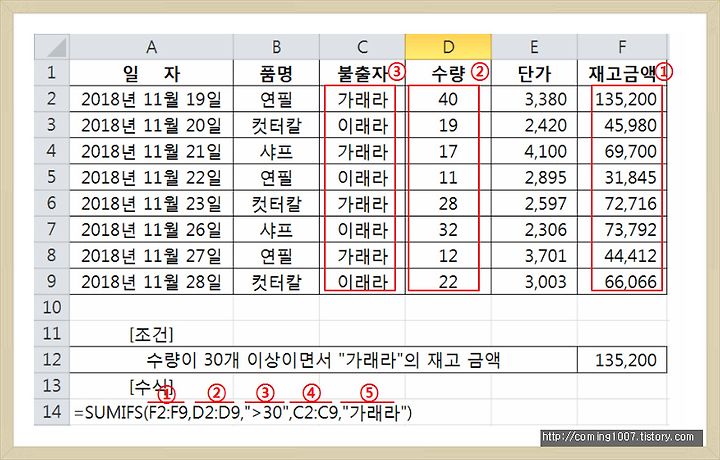Select result cell 135,200 in row 12
The image size is (720, 460).
tap(622, 360)
